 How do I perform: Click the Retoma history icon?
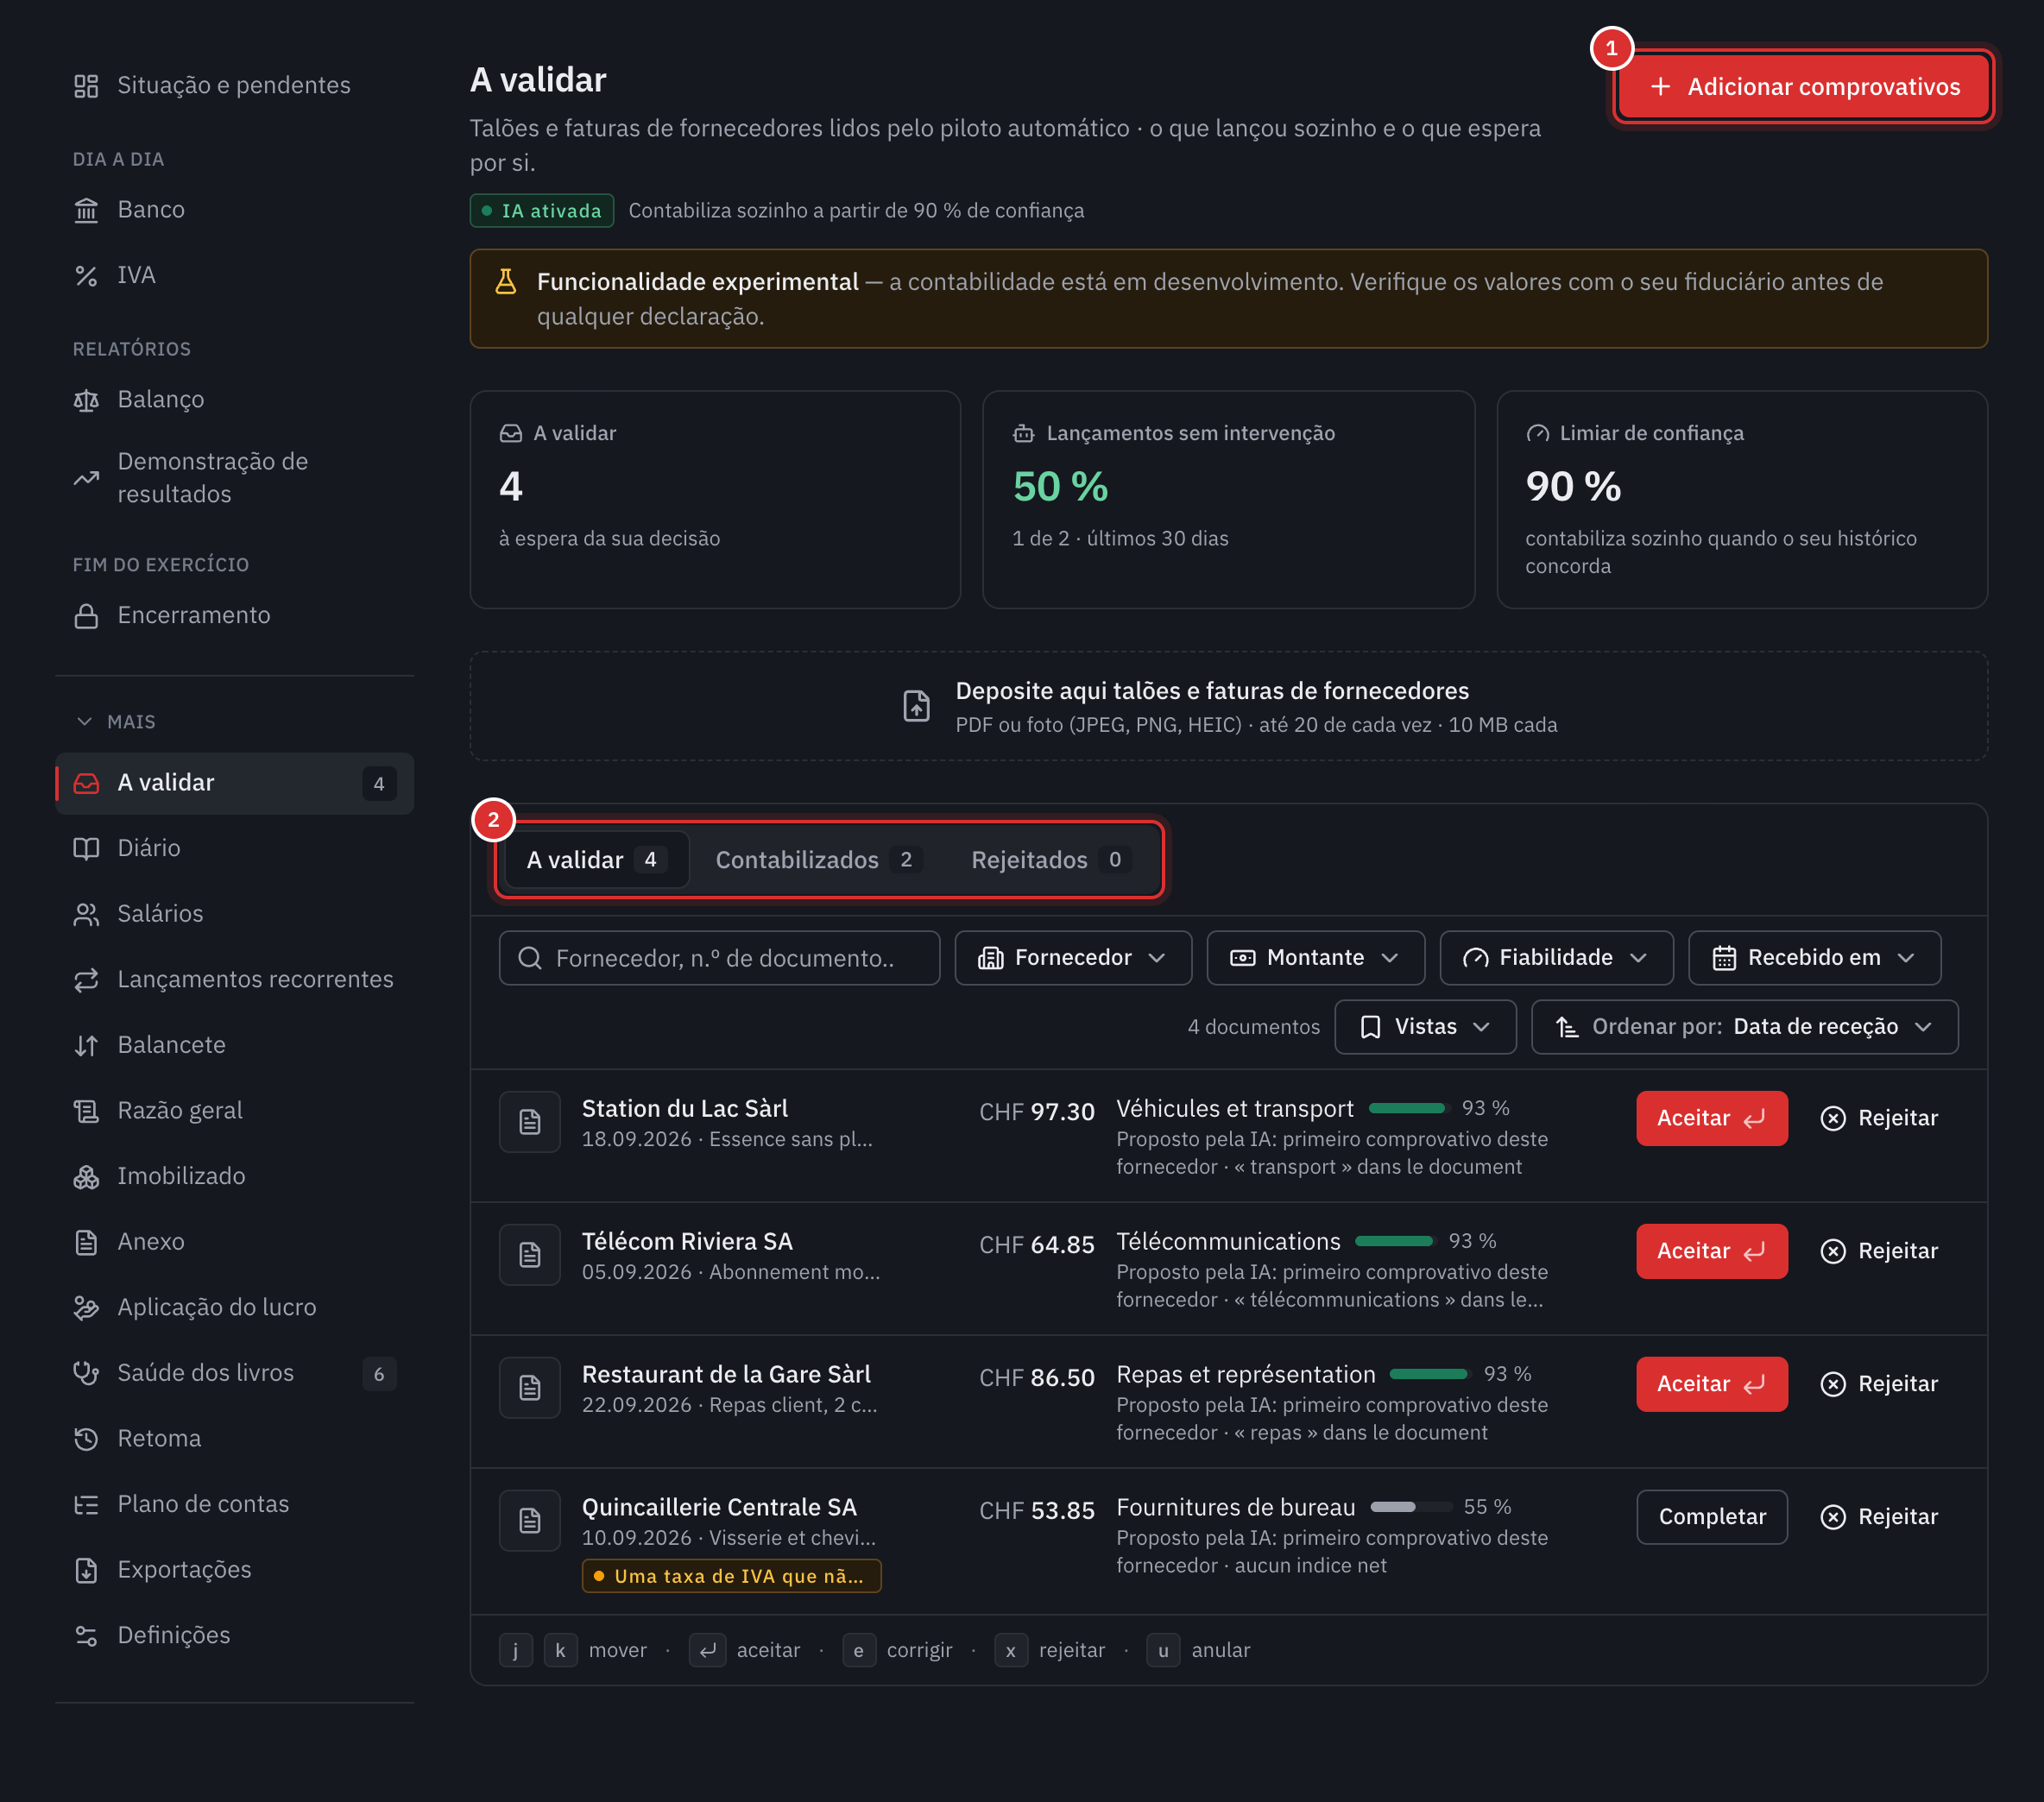(x=86, y=1439)
